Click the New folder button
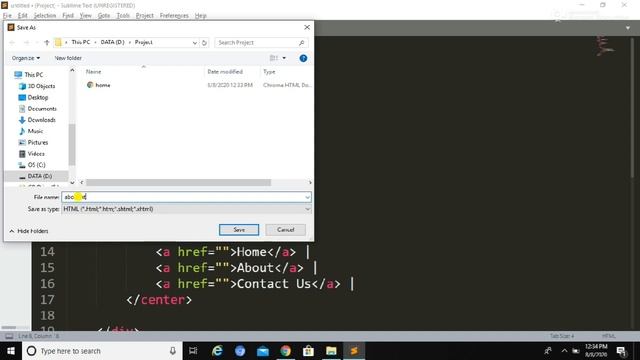The image size is (640, 360). pos(68,58)
